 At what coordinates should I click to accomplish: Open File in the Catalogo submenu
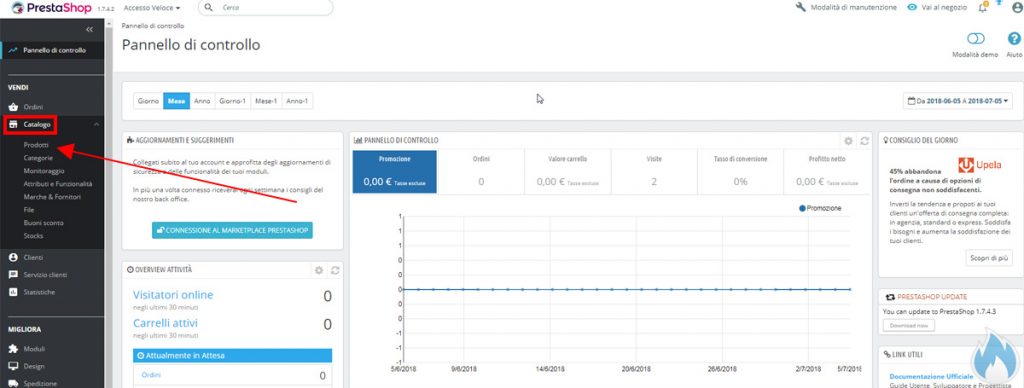[x=29, y=210]
